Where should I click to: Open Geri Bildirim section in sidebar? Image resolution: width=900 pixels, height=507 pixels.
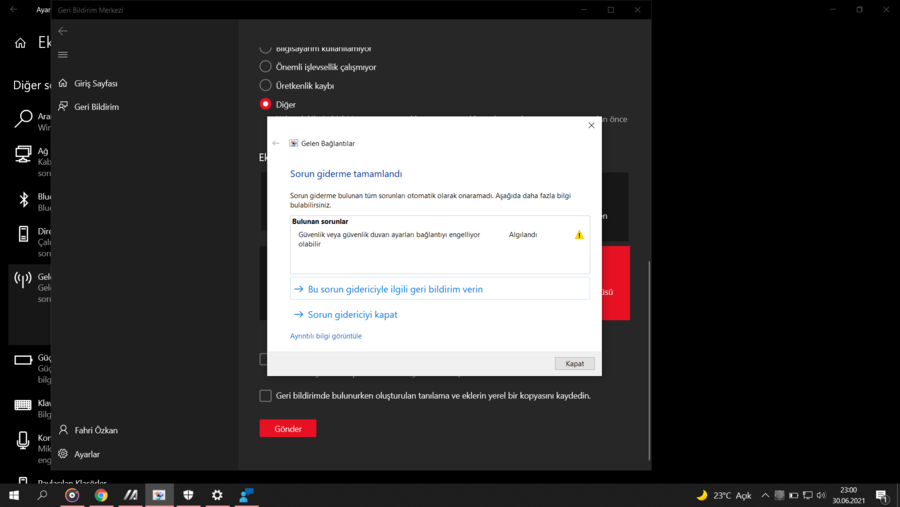(96, 107)
